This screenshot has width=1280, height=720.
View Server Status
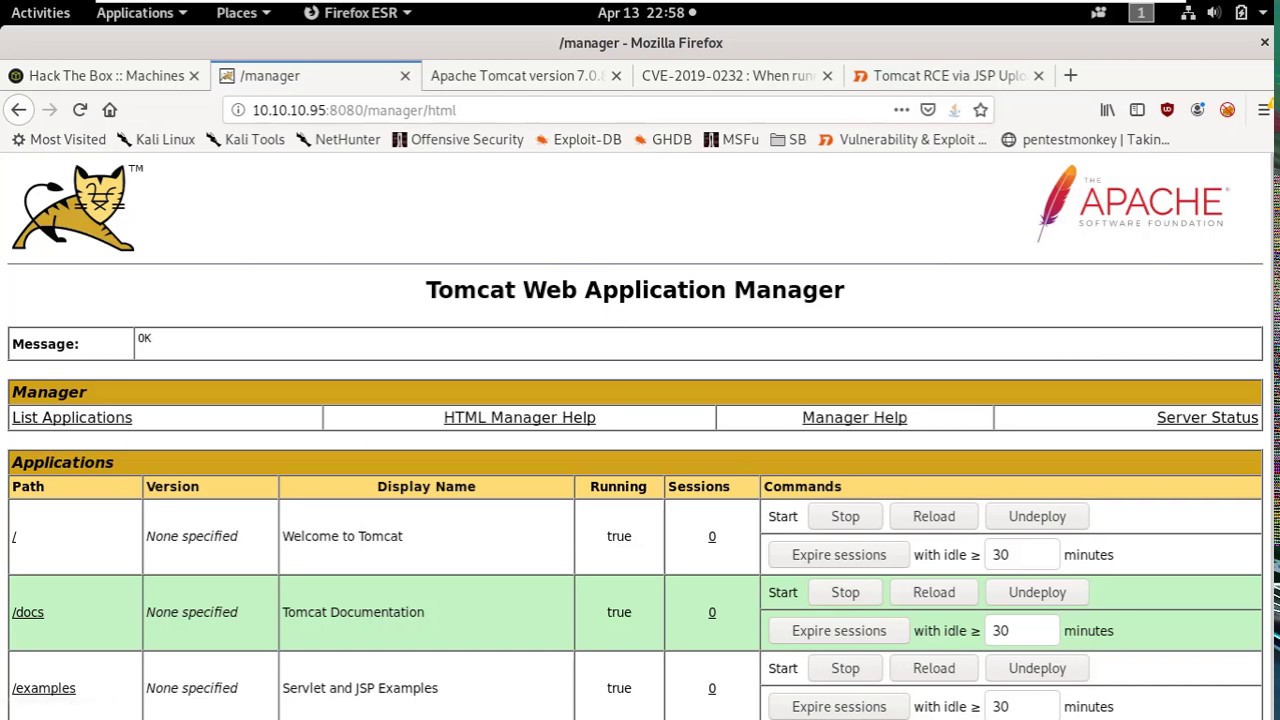[x=1207, y=418]
